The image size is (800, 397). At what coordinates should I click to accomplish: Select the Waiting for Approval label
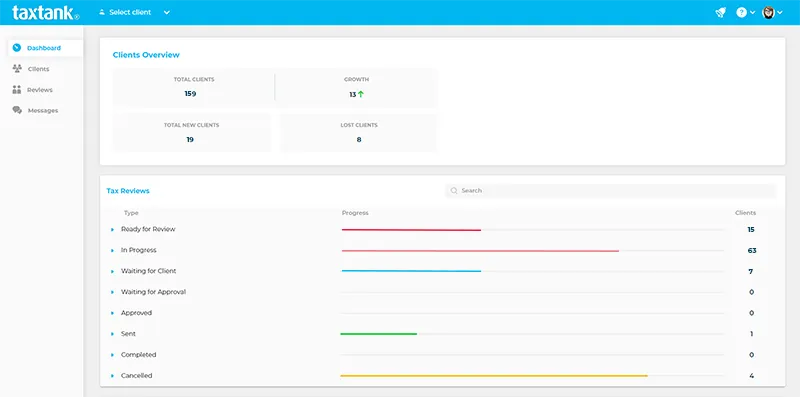pos(153,292)
